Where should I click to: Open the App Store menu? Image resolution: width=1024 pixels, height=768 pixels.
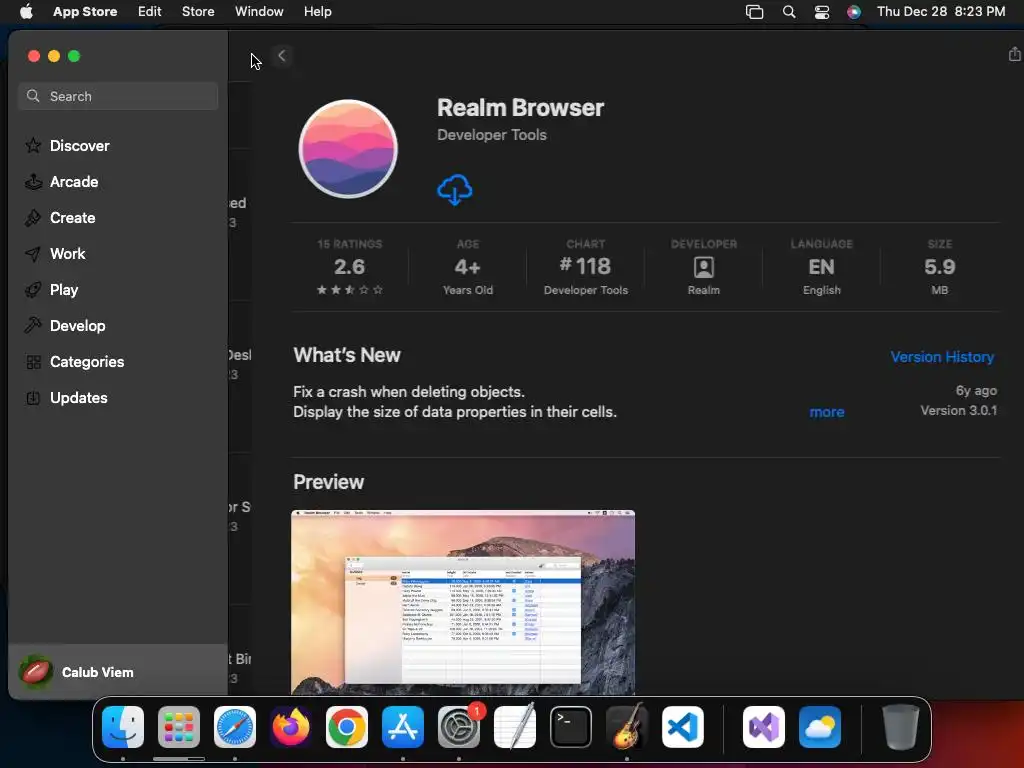coord(85,12)
